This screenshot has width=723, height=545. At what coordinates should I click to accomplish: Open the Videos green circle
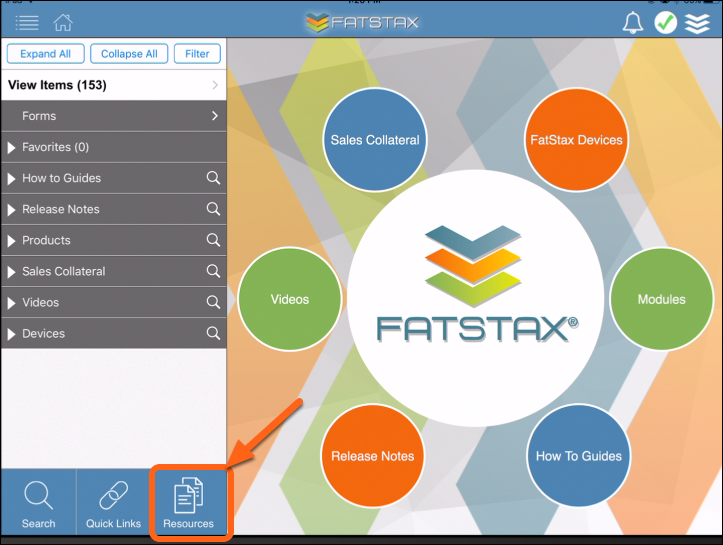tap(290, 299)
